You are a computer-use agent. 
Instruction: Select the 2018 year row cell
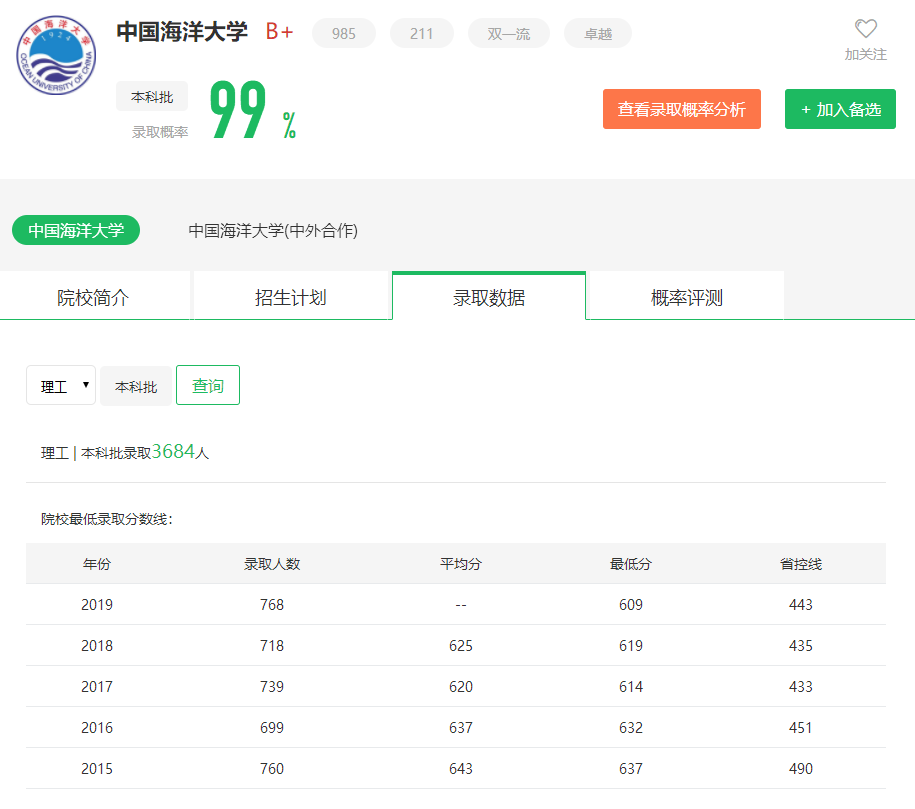pyautogui.click(x=97, y=646)
